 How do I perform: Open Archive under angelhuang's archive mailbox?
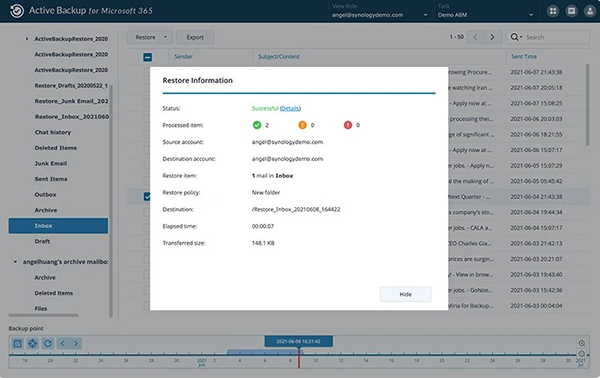[45, 277]
